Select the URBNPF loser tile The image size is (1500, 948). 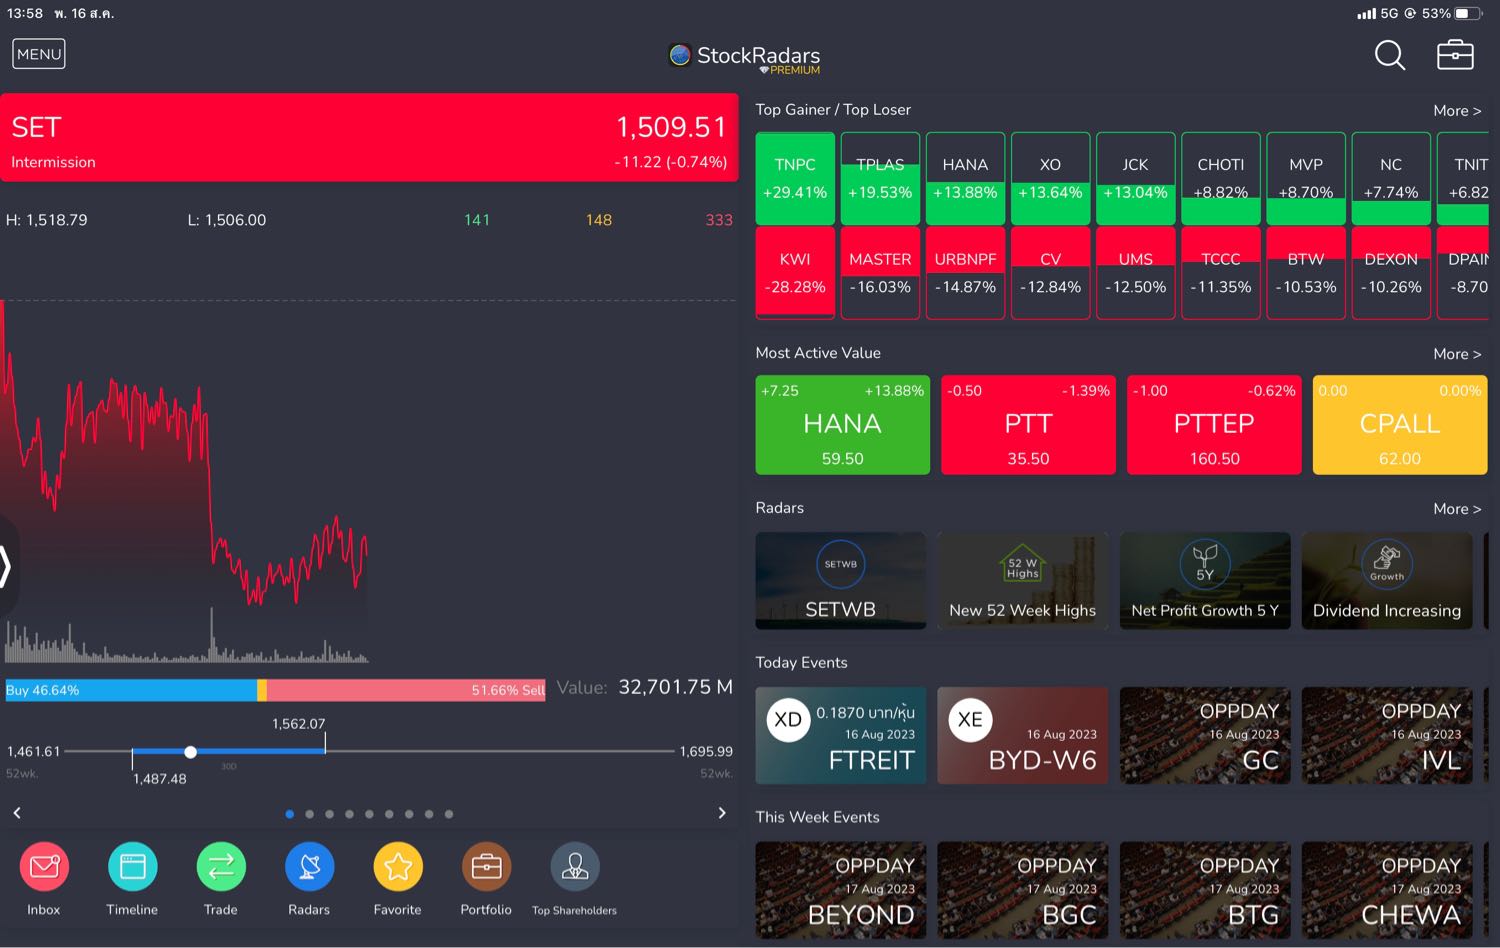tap(965, 273)
